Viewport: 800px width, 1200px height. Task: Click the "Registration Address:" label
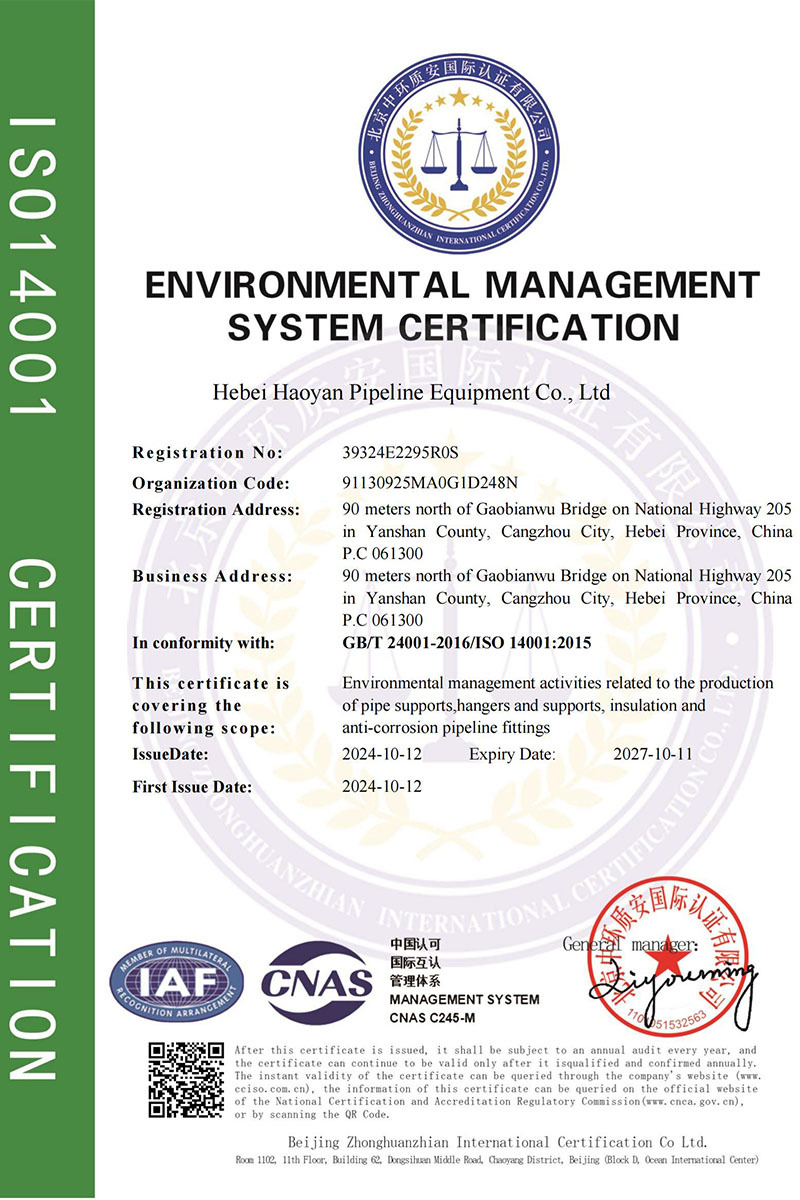click(216, 509)
